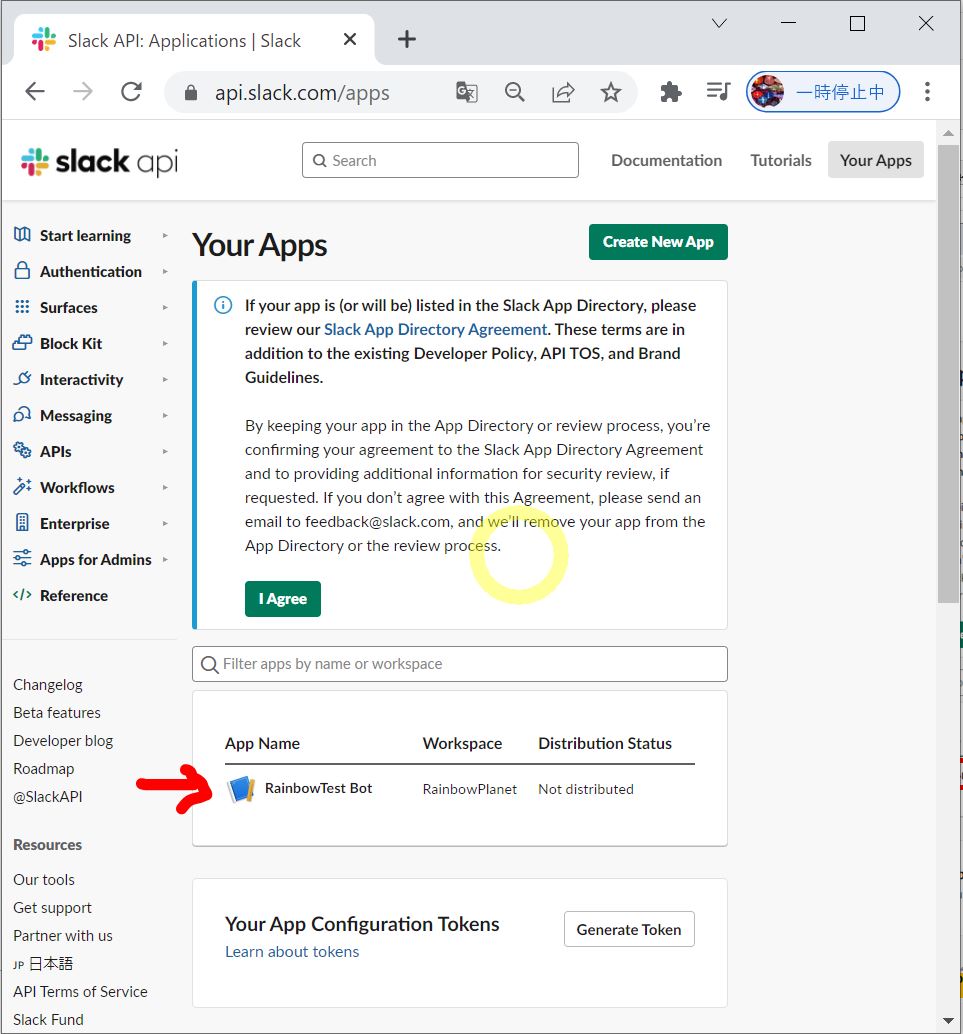Open Tutorials in top navigation
This screenshot has height=1034, width=963.
780,160
